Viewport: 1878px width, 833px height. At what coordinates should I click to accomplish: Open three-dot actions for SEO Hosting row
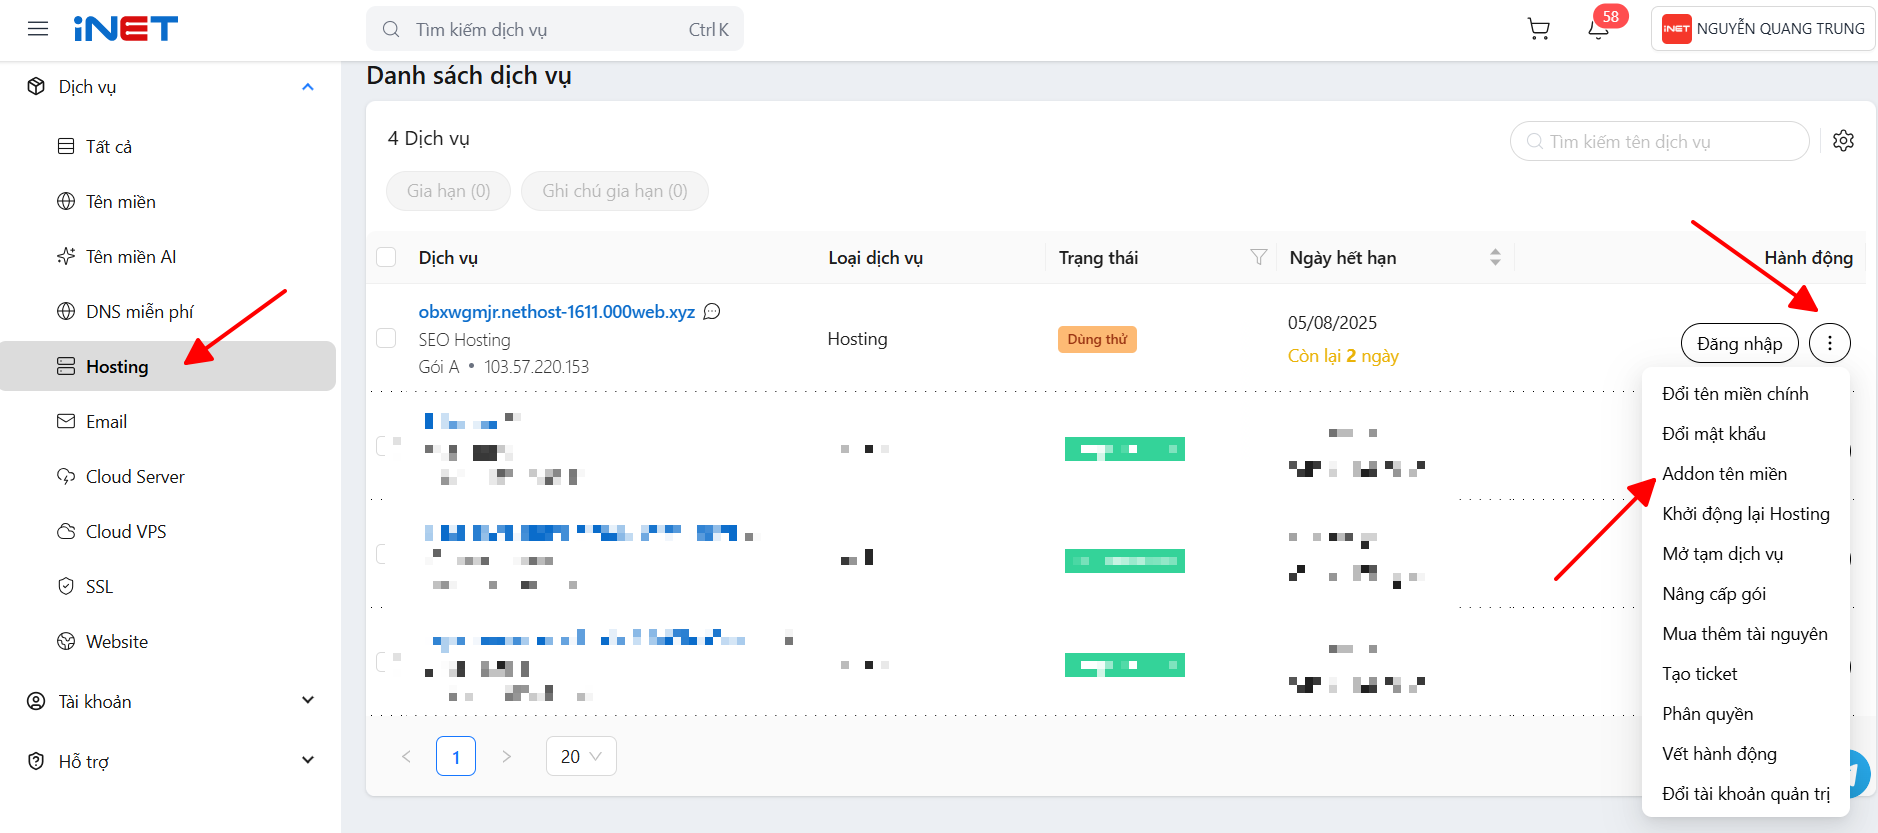(1830, 343)
